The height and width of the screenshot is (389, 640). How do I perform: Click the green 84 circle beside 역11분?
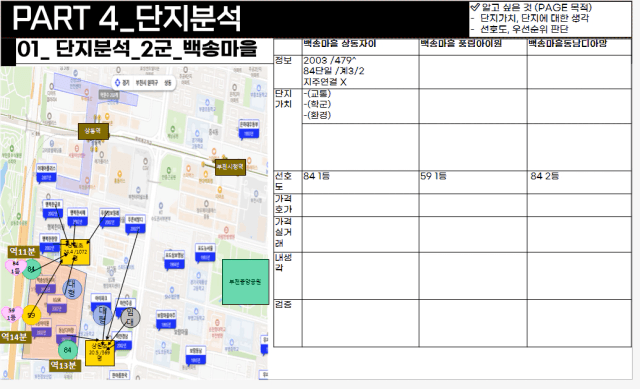coord(31,269)
